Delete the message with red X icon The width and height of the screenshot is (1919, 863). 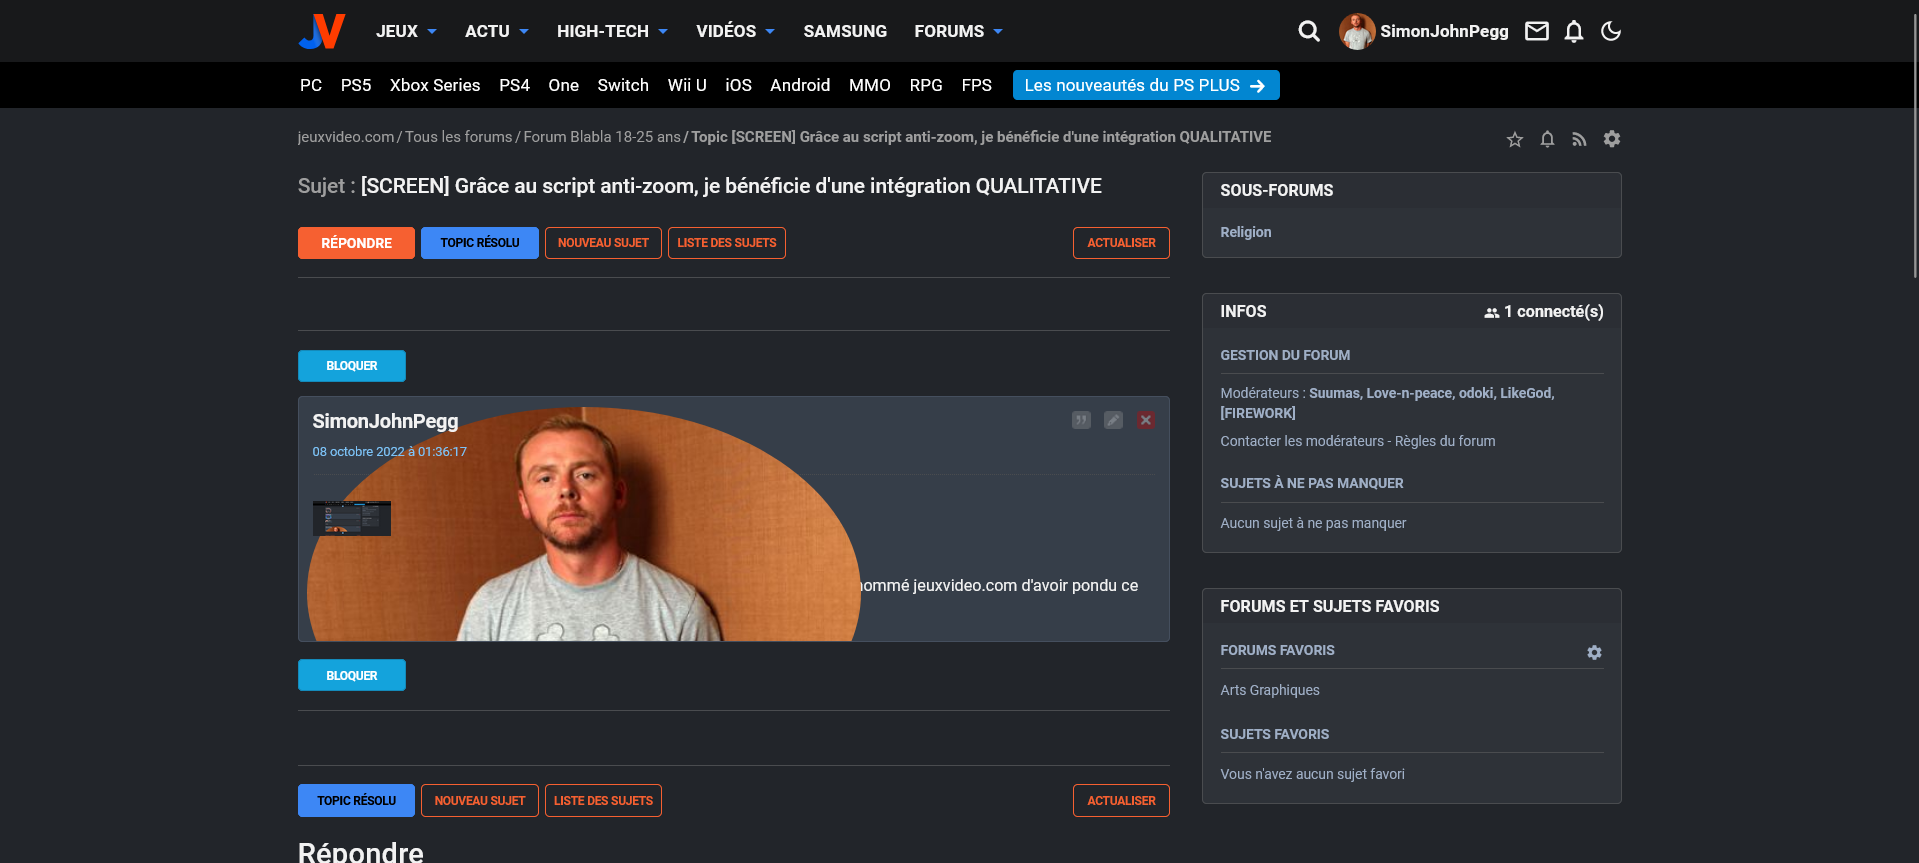coord(1146,420)
